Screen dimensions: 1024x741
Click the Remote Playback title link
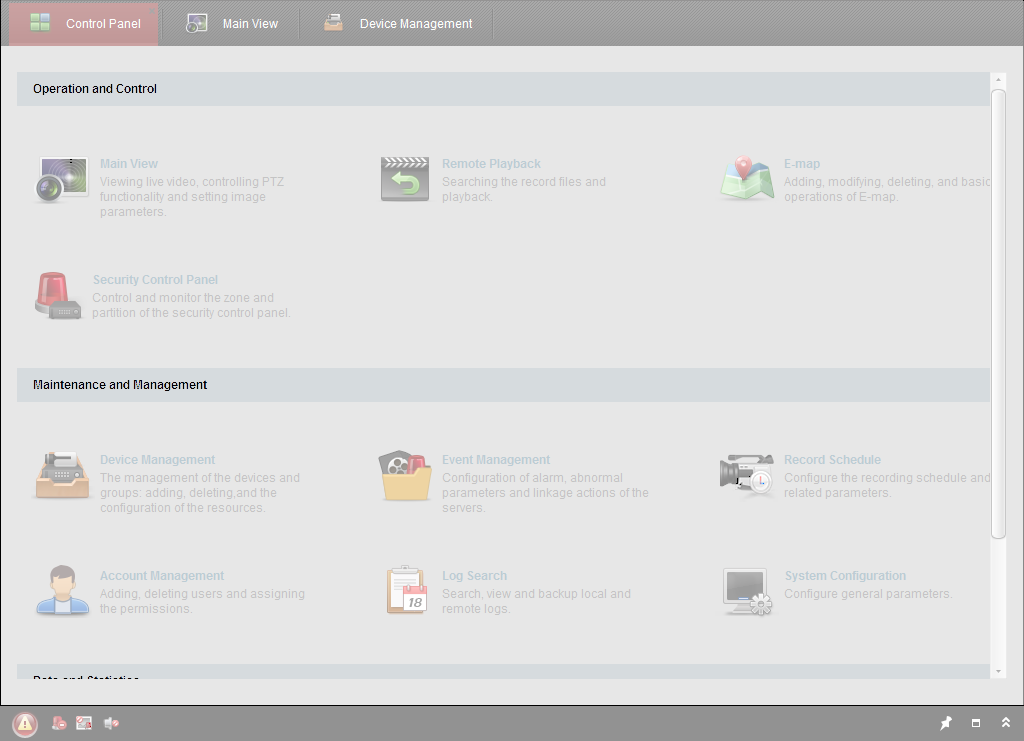(x=491, y=164)
